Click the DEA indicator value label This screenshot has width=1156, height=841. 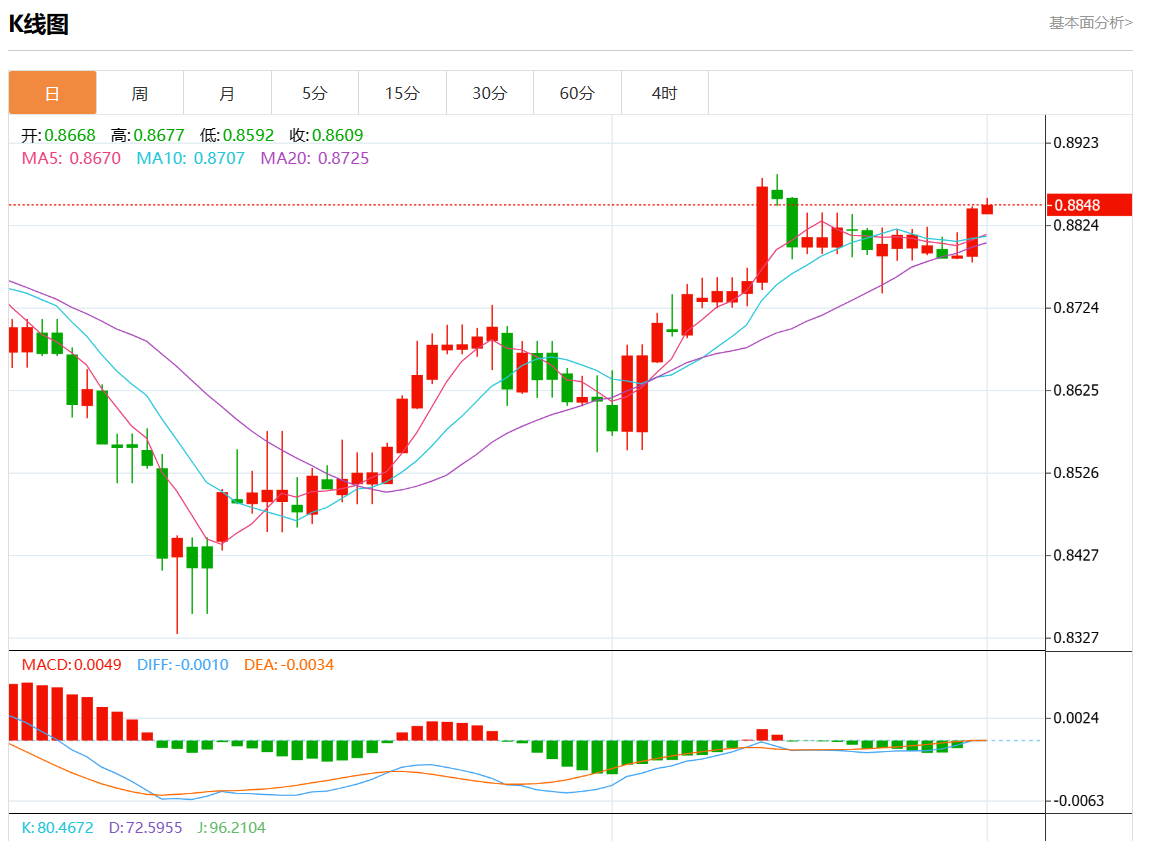(x=289, y=665)
